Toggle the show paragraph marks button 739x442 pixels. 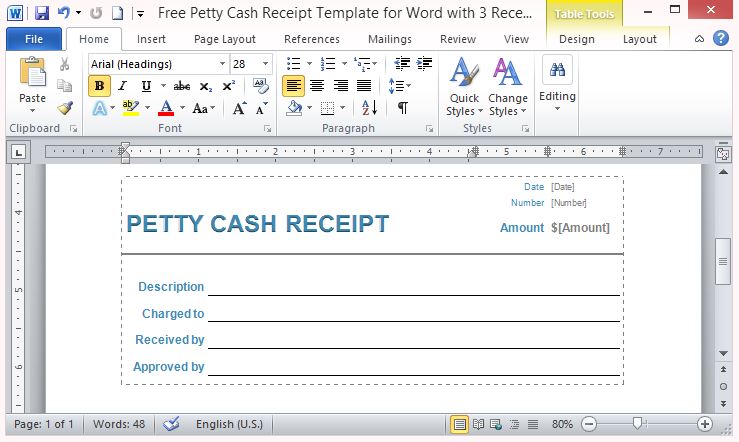point(402,108)
